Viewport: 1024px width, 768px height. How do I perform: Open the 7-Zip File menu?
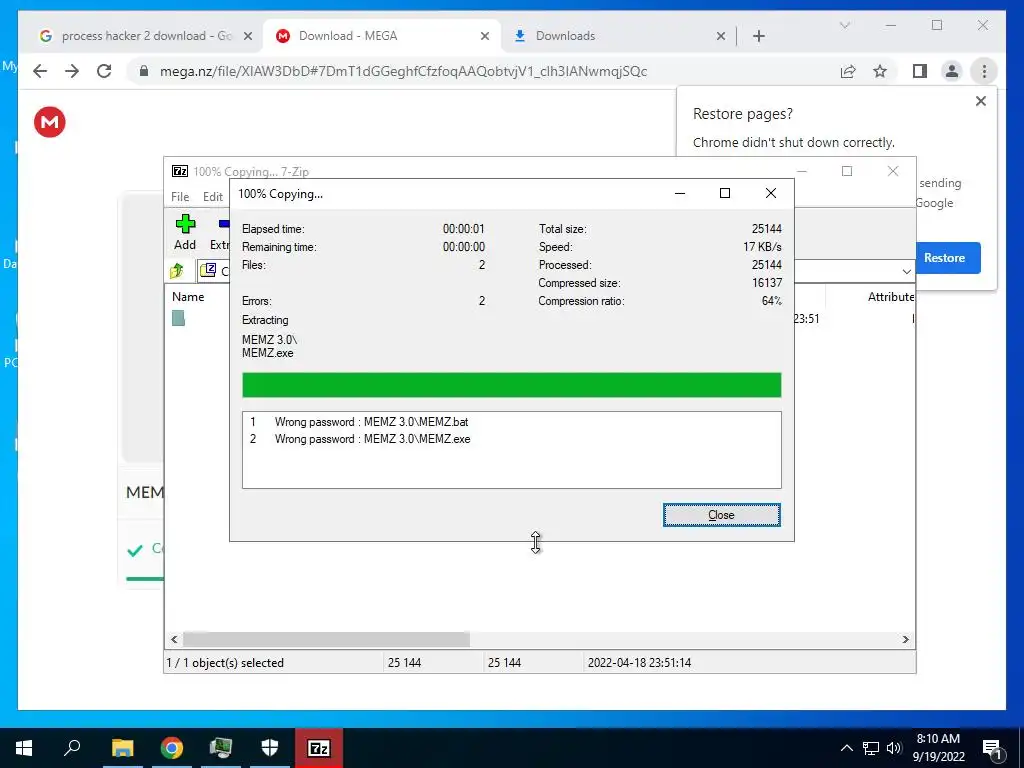[180, 197]
